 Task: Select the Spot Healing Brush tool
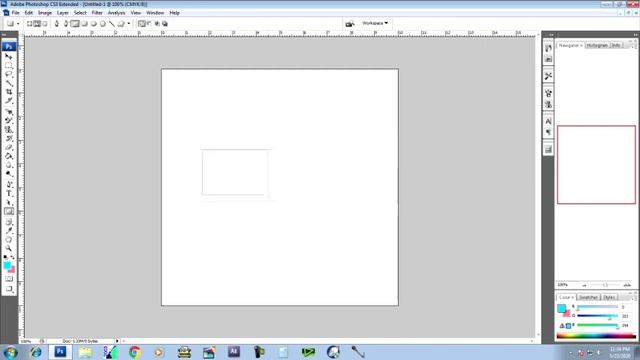pyautogui.click(x=9, y=112)
